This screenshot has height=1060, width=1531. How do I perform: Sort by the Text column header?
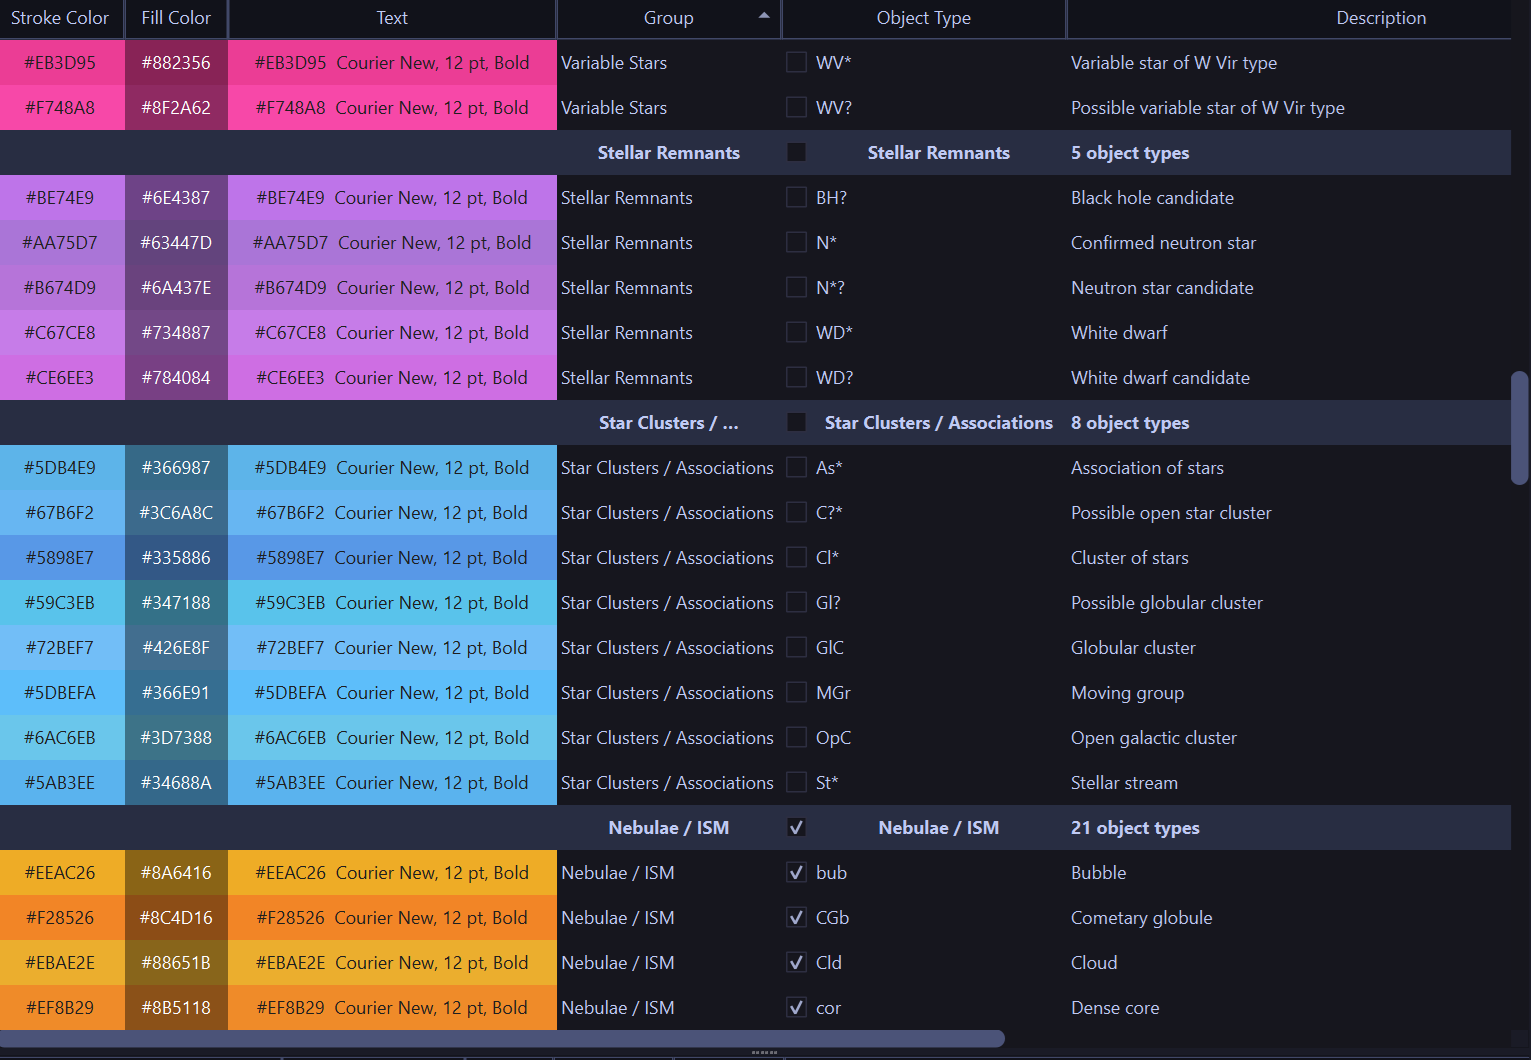(392, 18)
